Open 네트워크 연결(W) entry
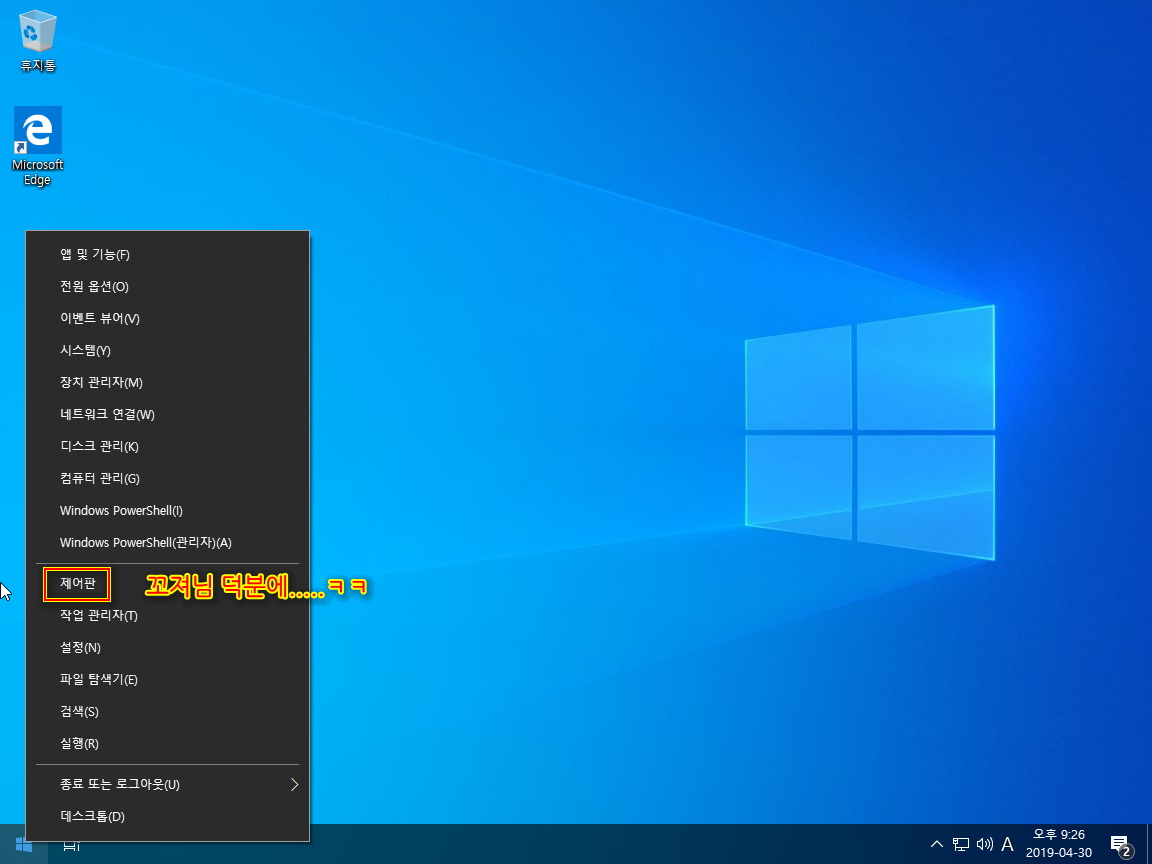Viewport: 1152px width, 864px height. tap(168, 414)
